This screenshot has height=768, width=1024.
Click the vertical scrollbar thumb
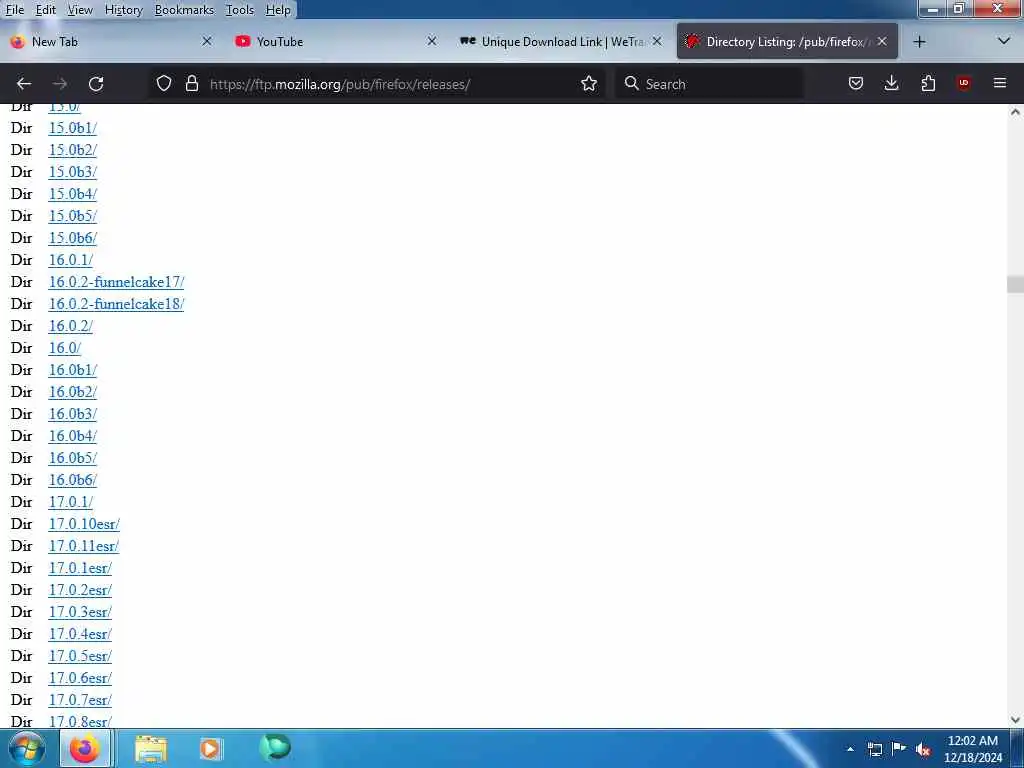pyautogui.click(x=1015, y=284)
